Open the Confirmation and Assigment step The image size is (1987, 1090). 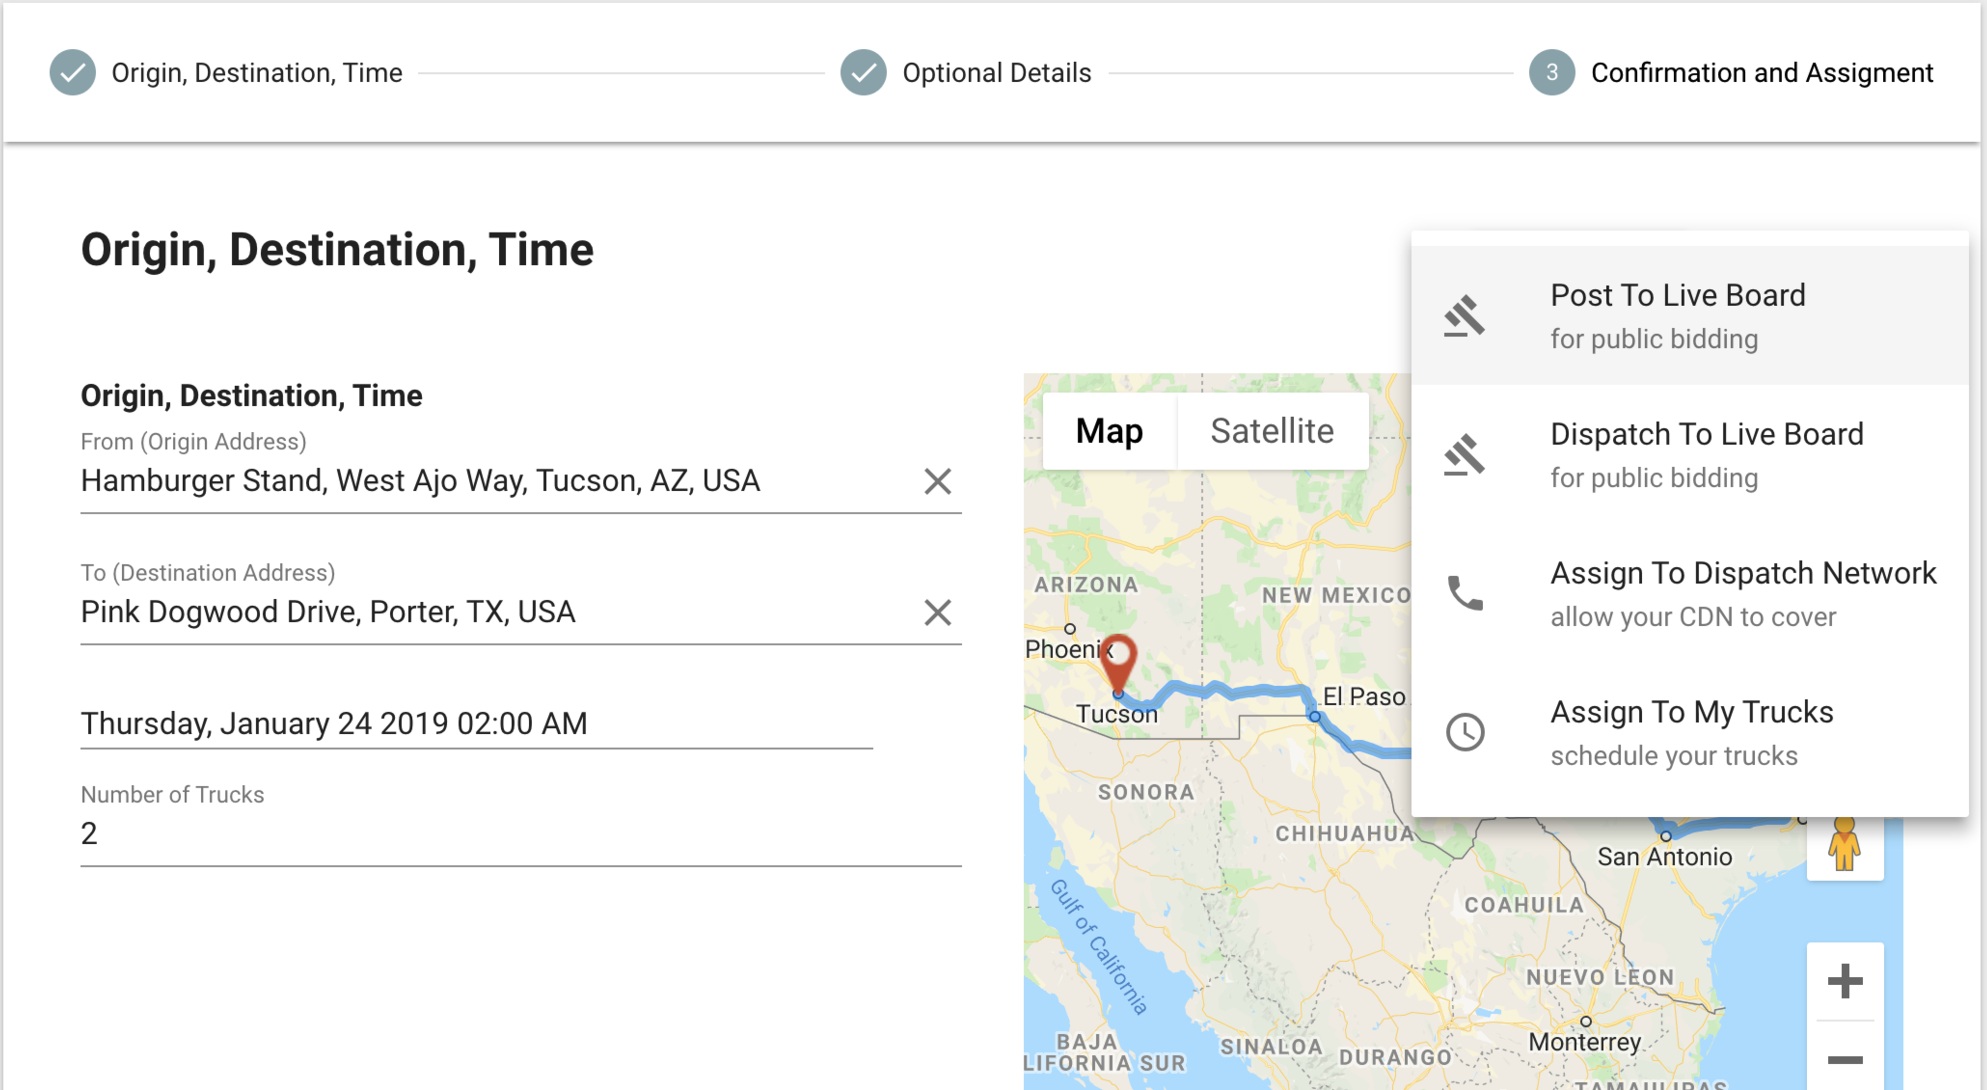click(1731, 73)
